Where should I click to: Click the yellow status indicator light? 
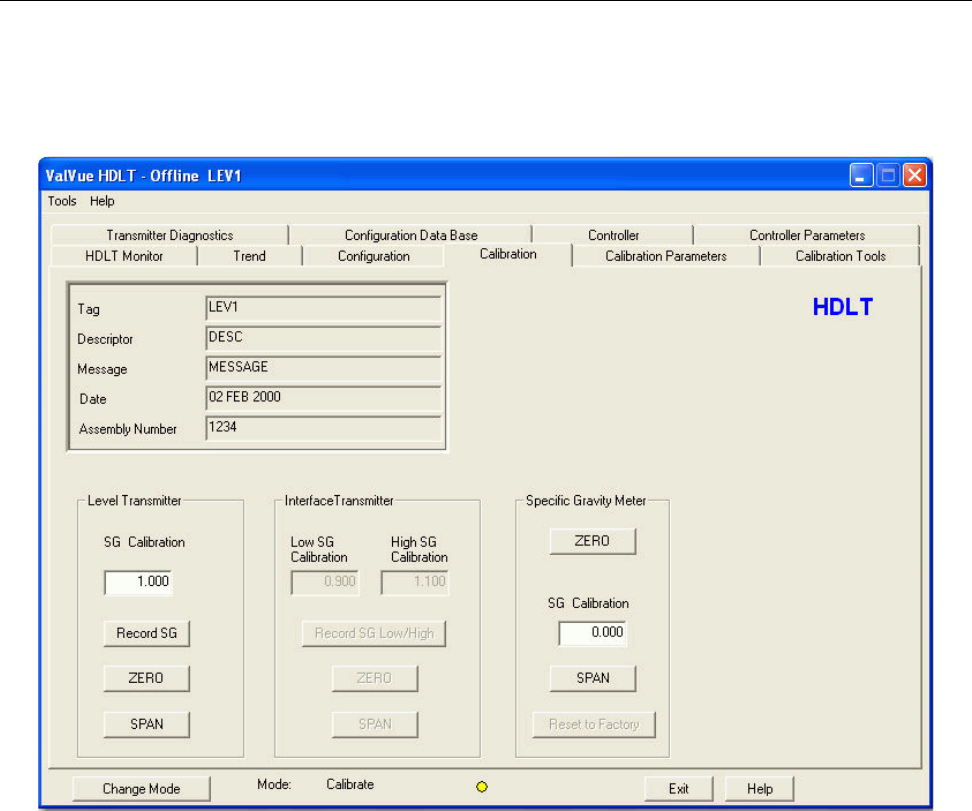coord(482,787)
